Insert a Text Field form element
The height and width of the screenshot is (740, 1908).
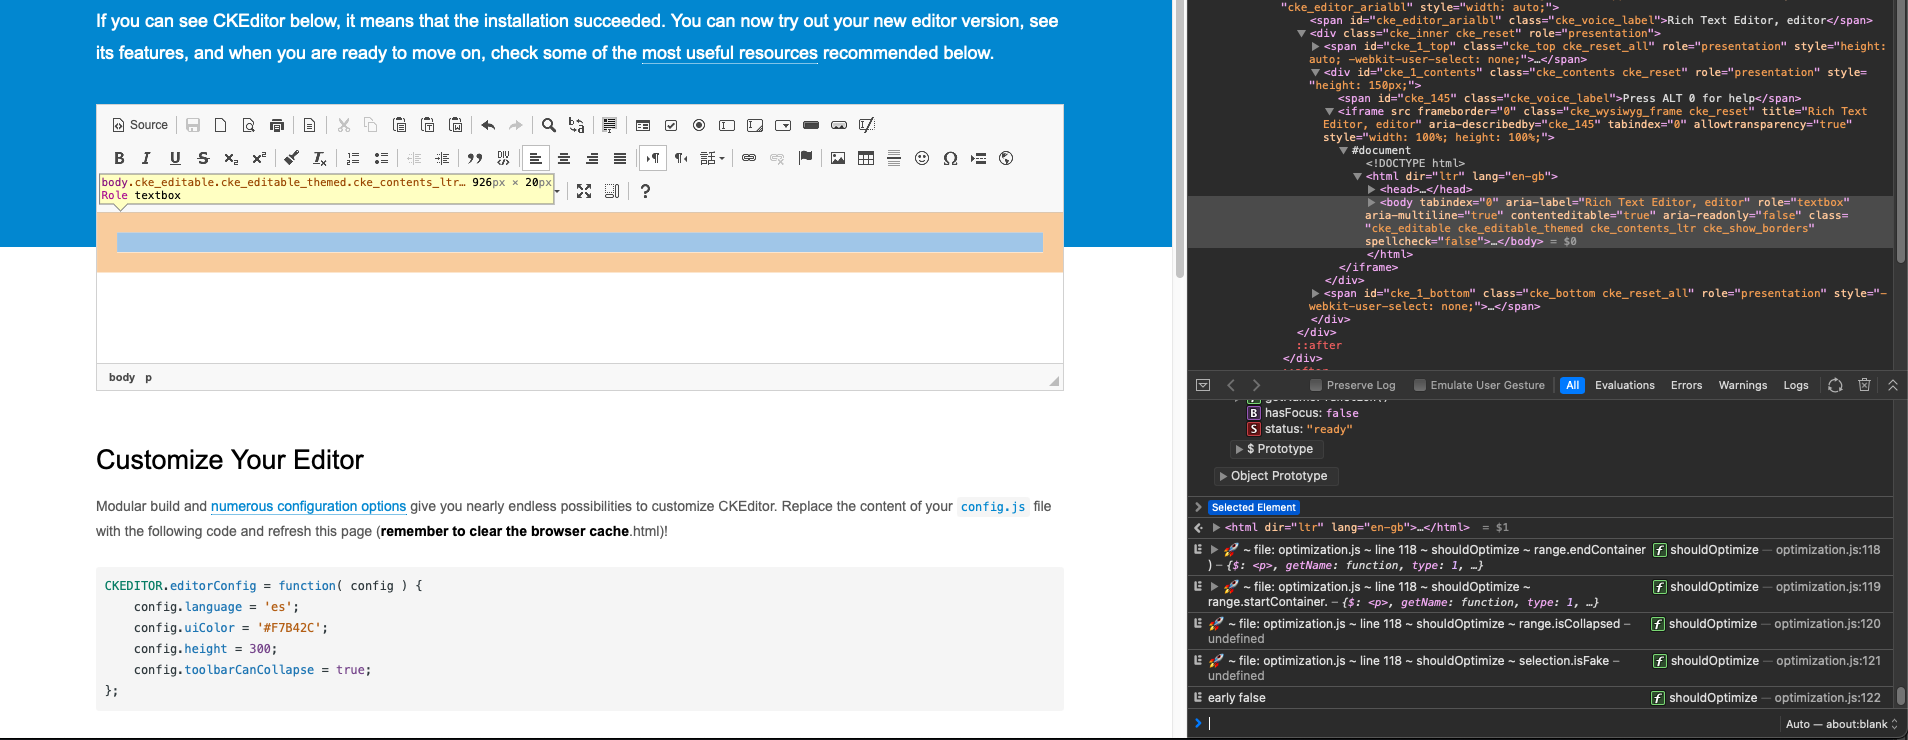[x=727, y=125]
